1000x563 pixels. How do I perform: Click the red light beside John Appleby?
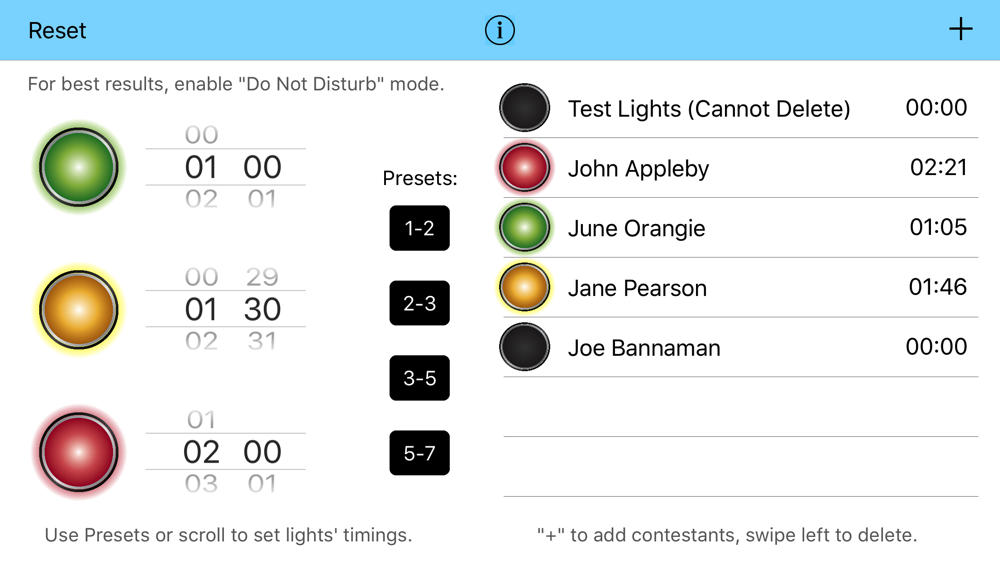(525, 168)
